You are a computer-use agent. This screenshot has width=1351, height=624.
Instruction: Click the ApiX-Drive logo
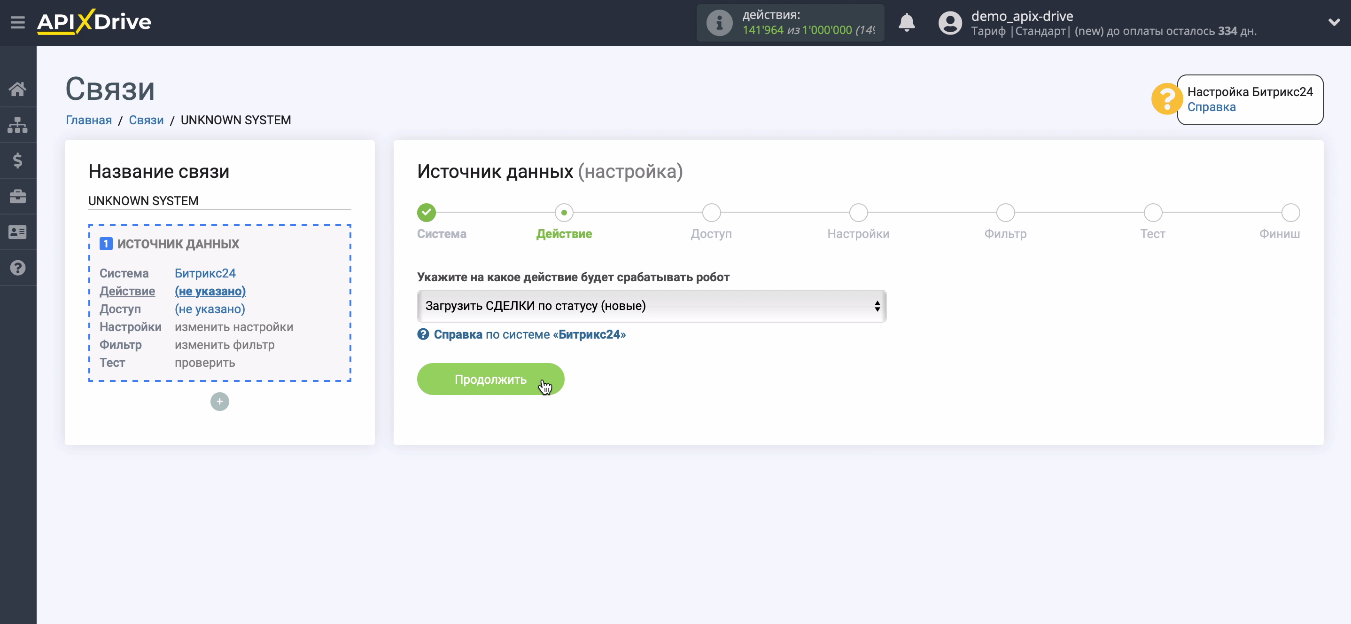[94, 22]
